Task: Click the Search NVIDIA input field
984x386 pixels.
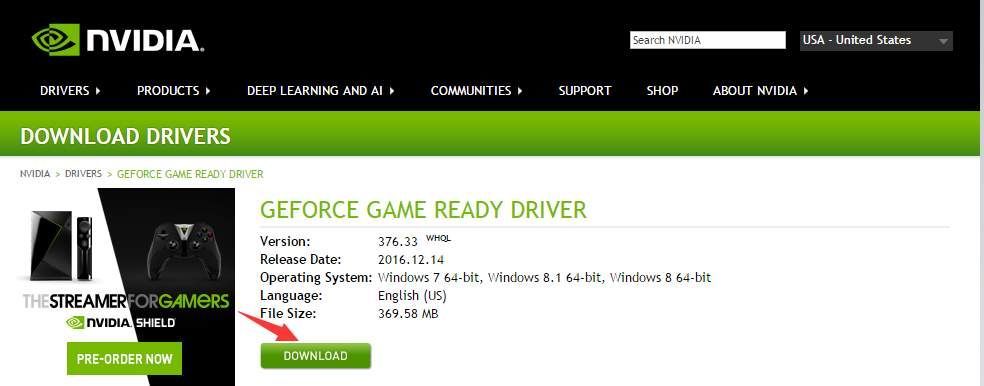Action: [707, 40]
